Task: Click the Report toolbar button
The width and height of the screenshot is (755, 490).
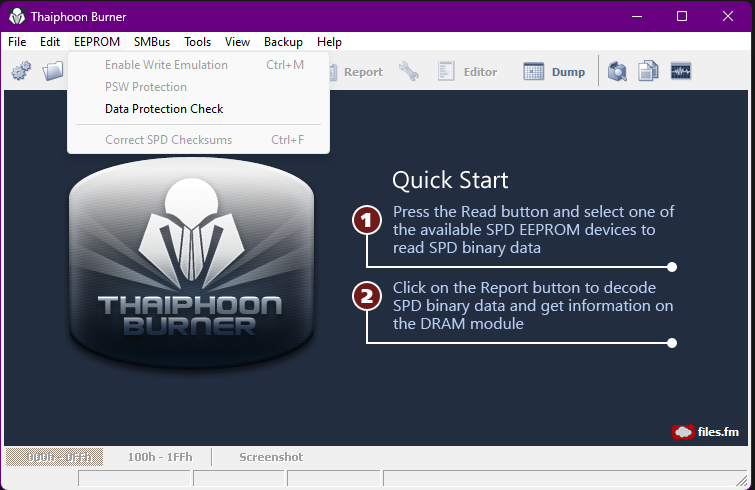Action: [357, 72]
